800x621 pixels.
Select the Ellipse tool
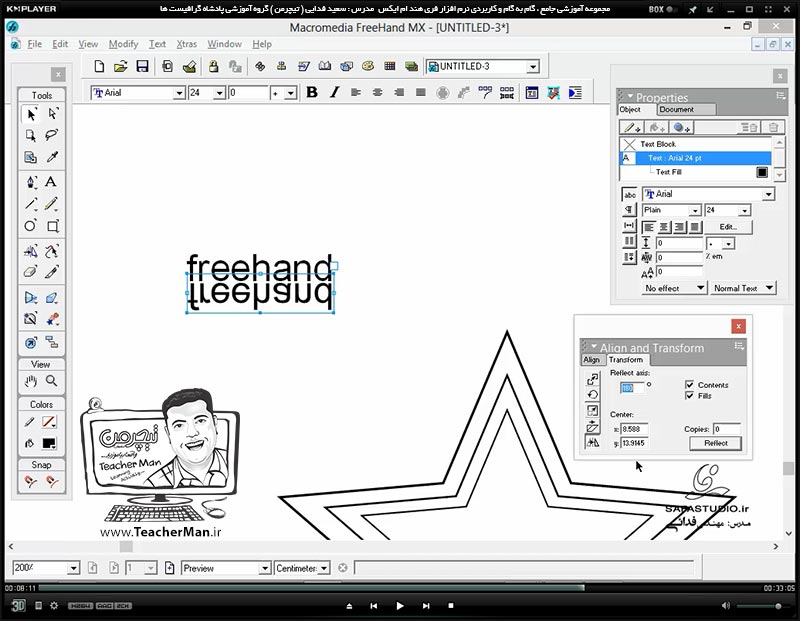31,226
